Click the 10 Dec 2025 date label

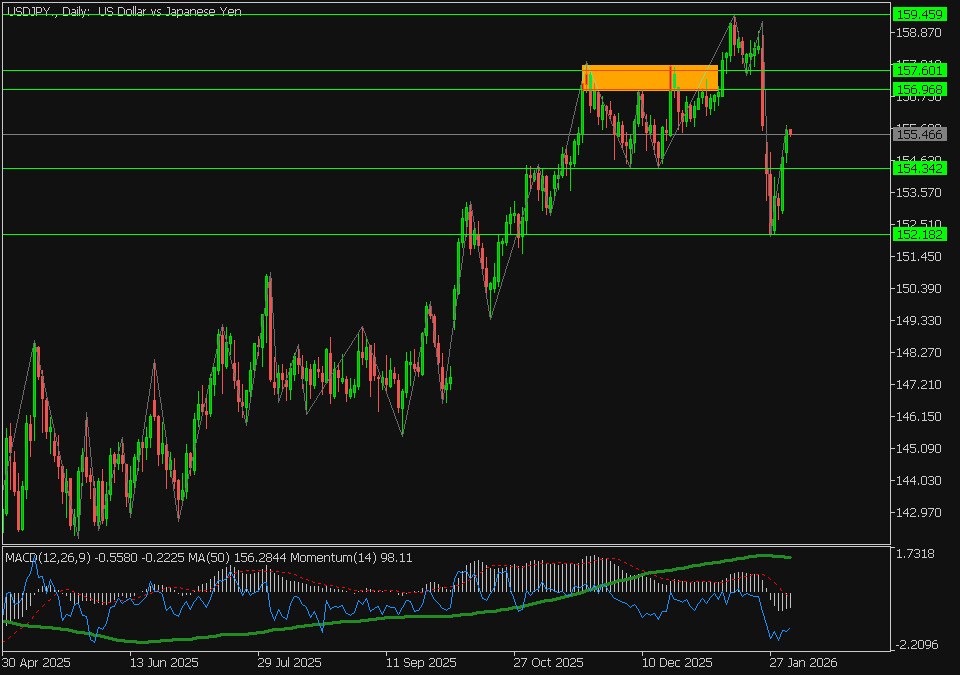point(677,662)
